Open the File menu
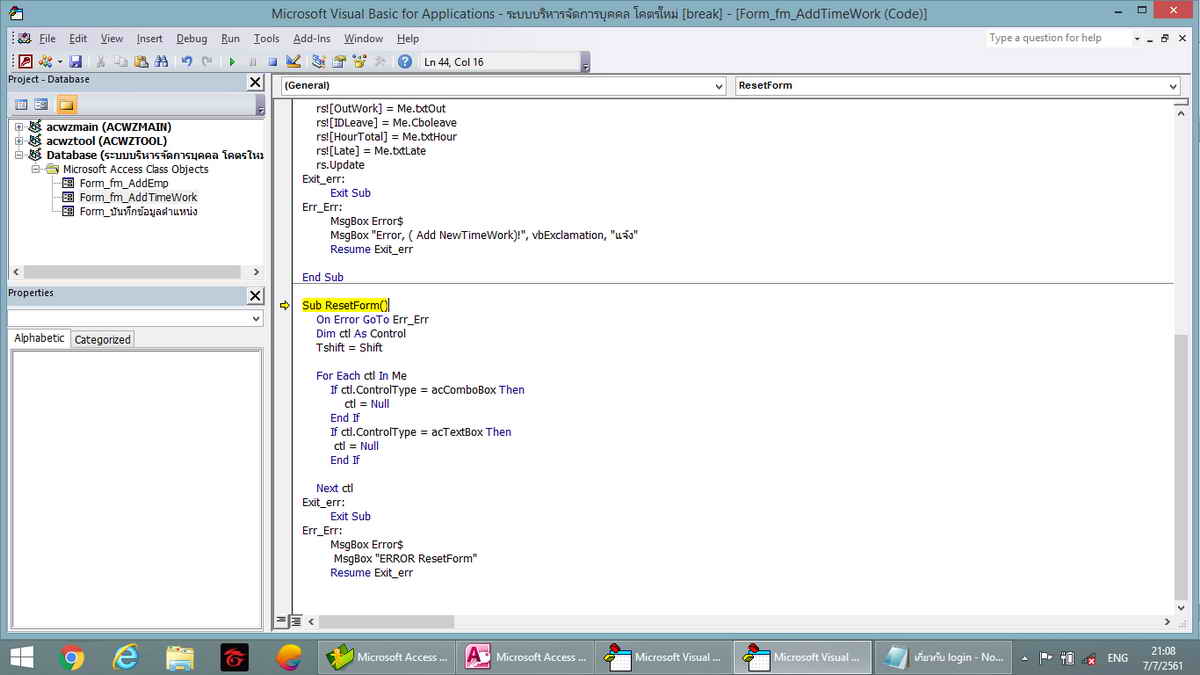The height and width of the screenshot is (675, 1200). click(x=47, y=38)
